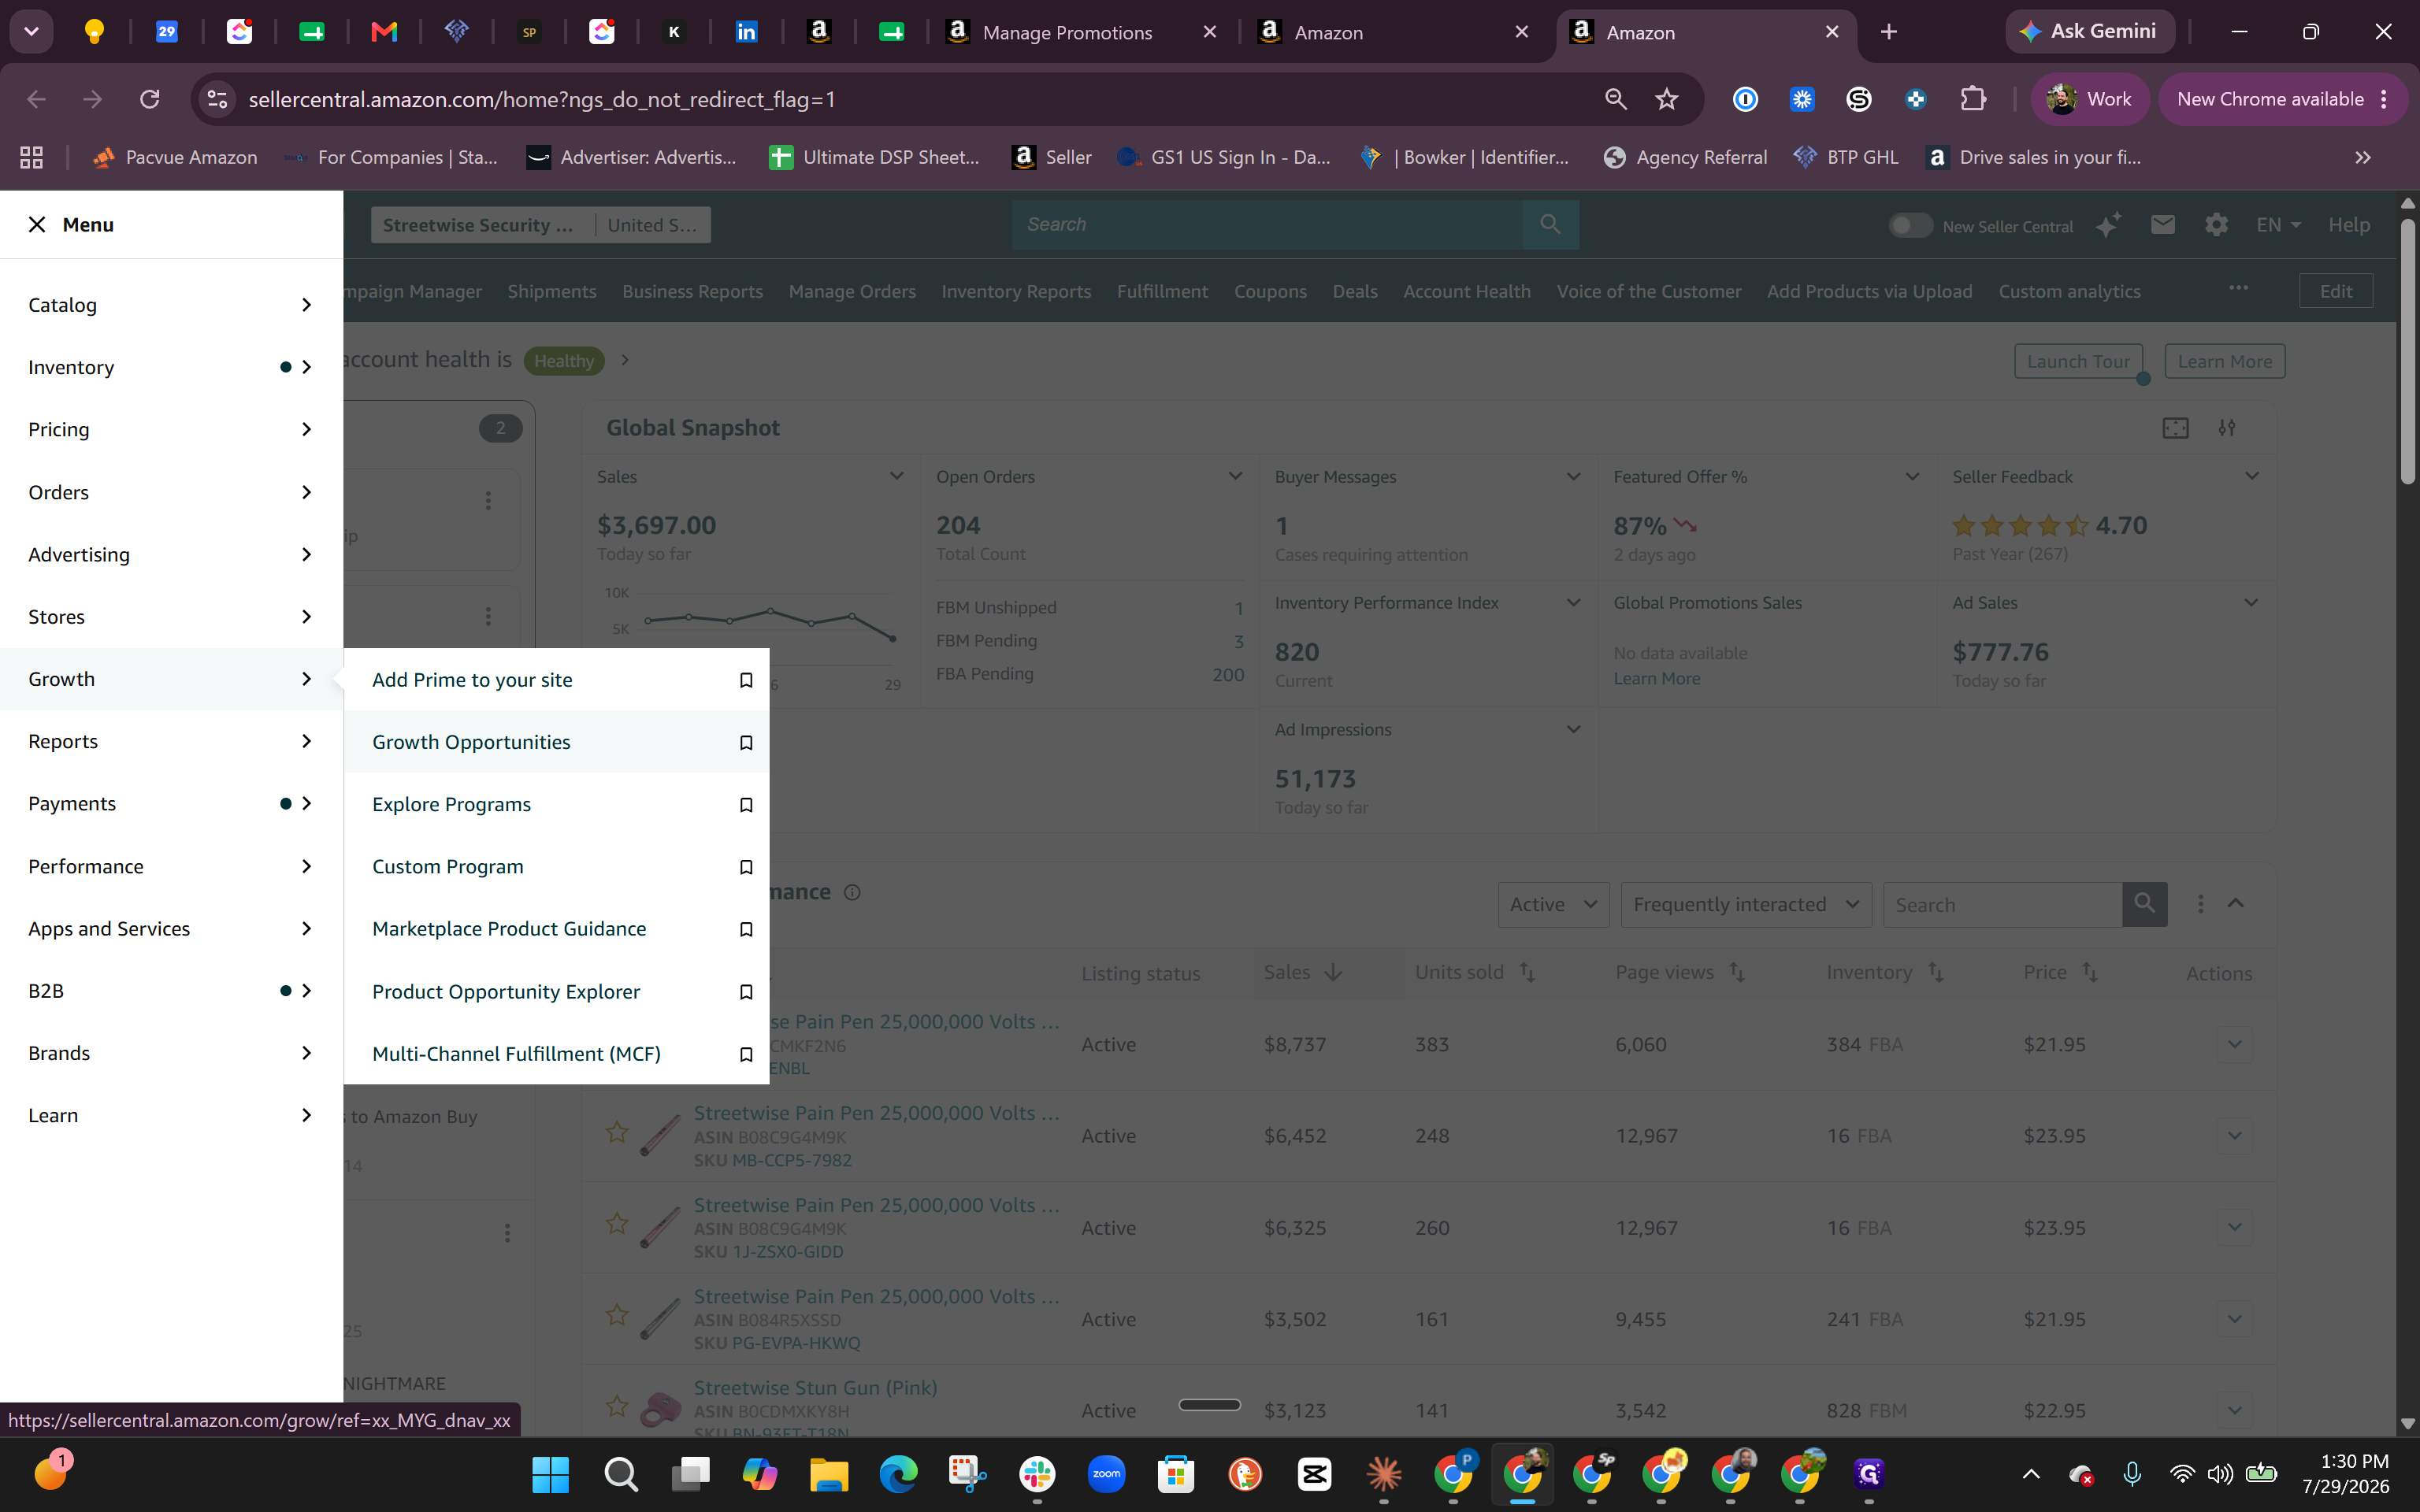The height and width of the screenshot is (1512, 2420).
Task: Bookmark Add Prime to your site
Action: pyautogui.click(x=745, y=680)
